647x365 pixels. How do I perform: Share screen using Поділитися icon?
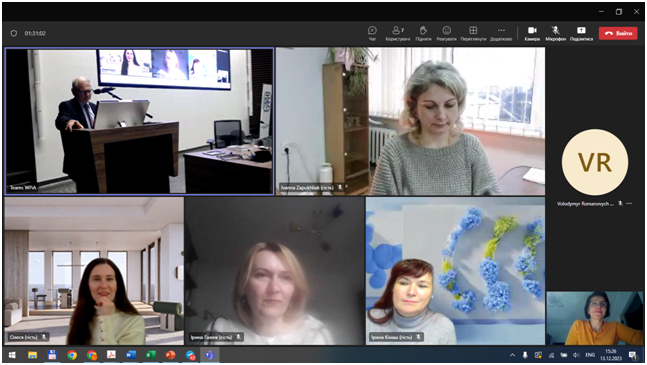click(x=581, y=33)
